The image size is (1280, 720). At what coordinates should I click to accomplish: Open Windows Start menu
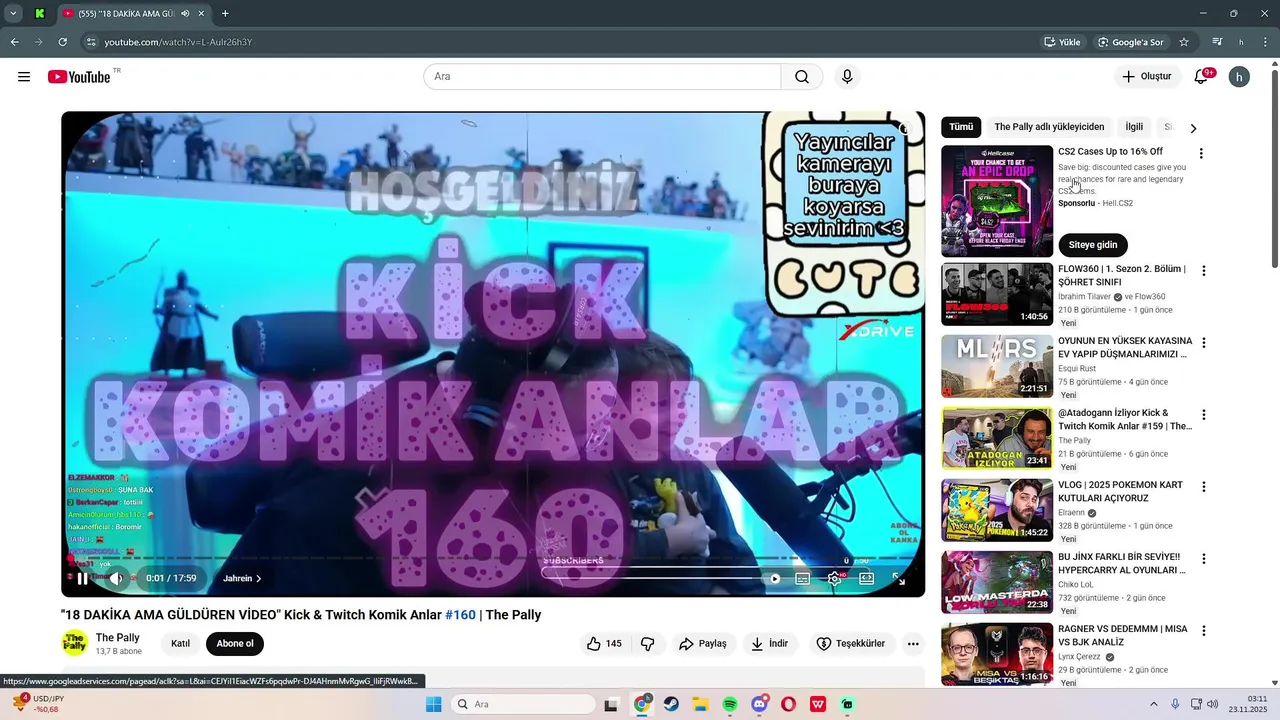pos(433,704)
